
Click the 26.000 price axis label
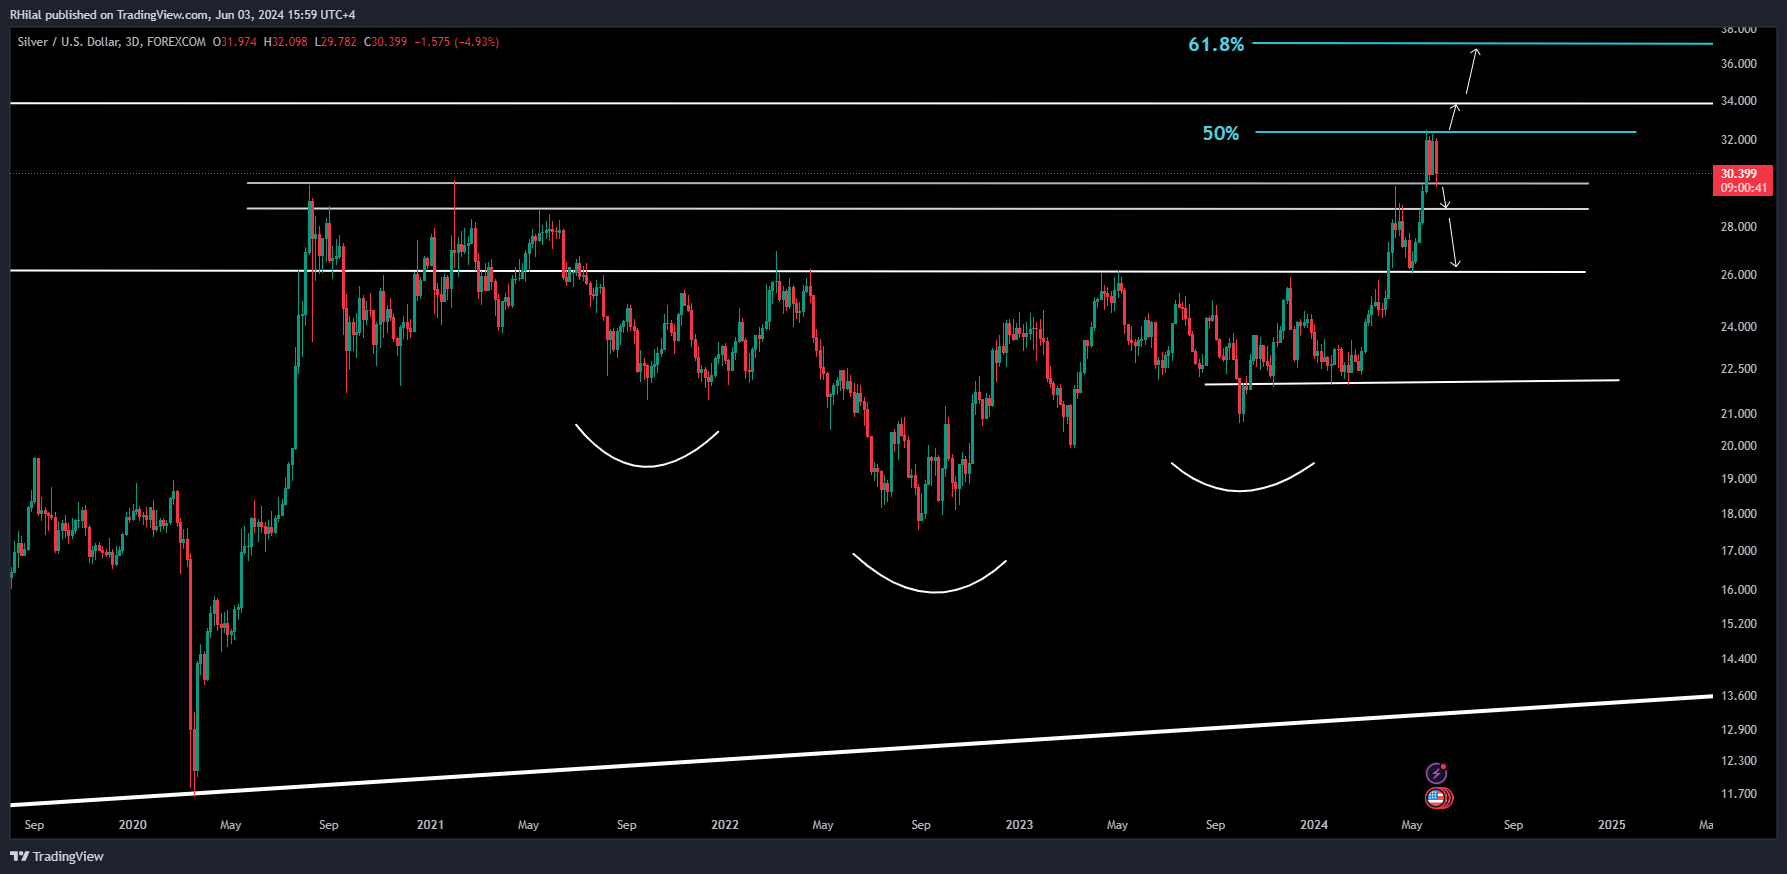[x=1739, y=275]
